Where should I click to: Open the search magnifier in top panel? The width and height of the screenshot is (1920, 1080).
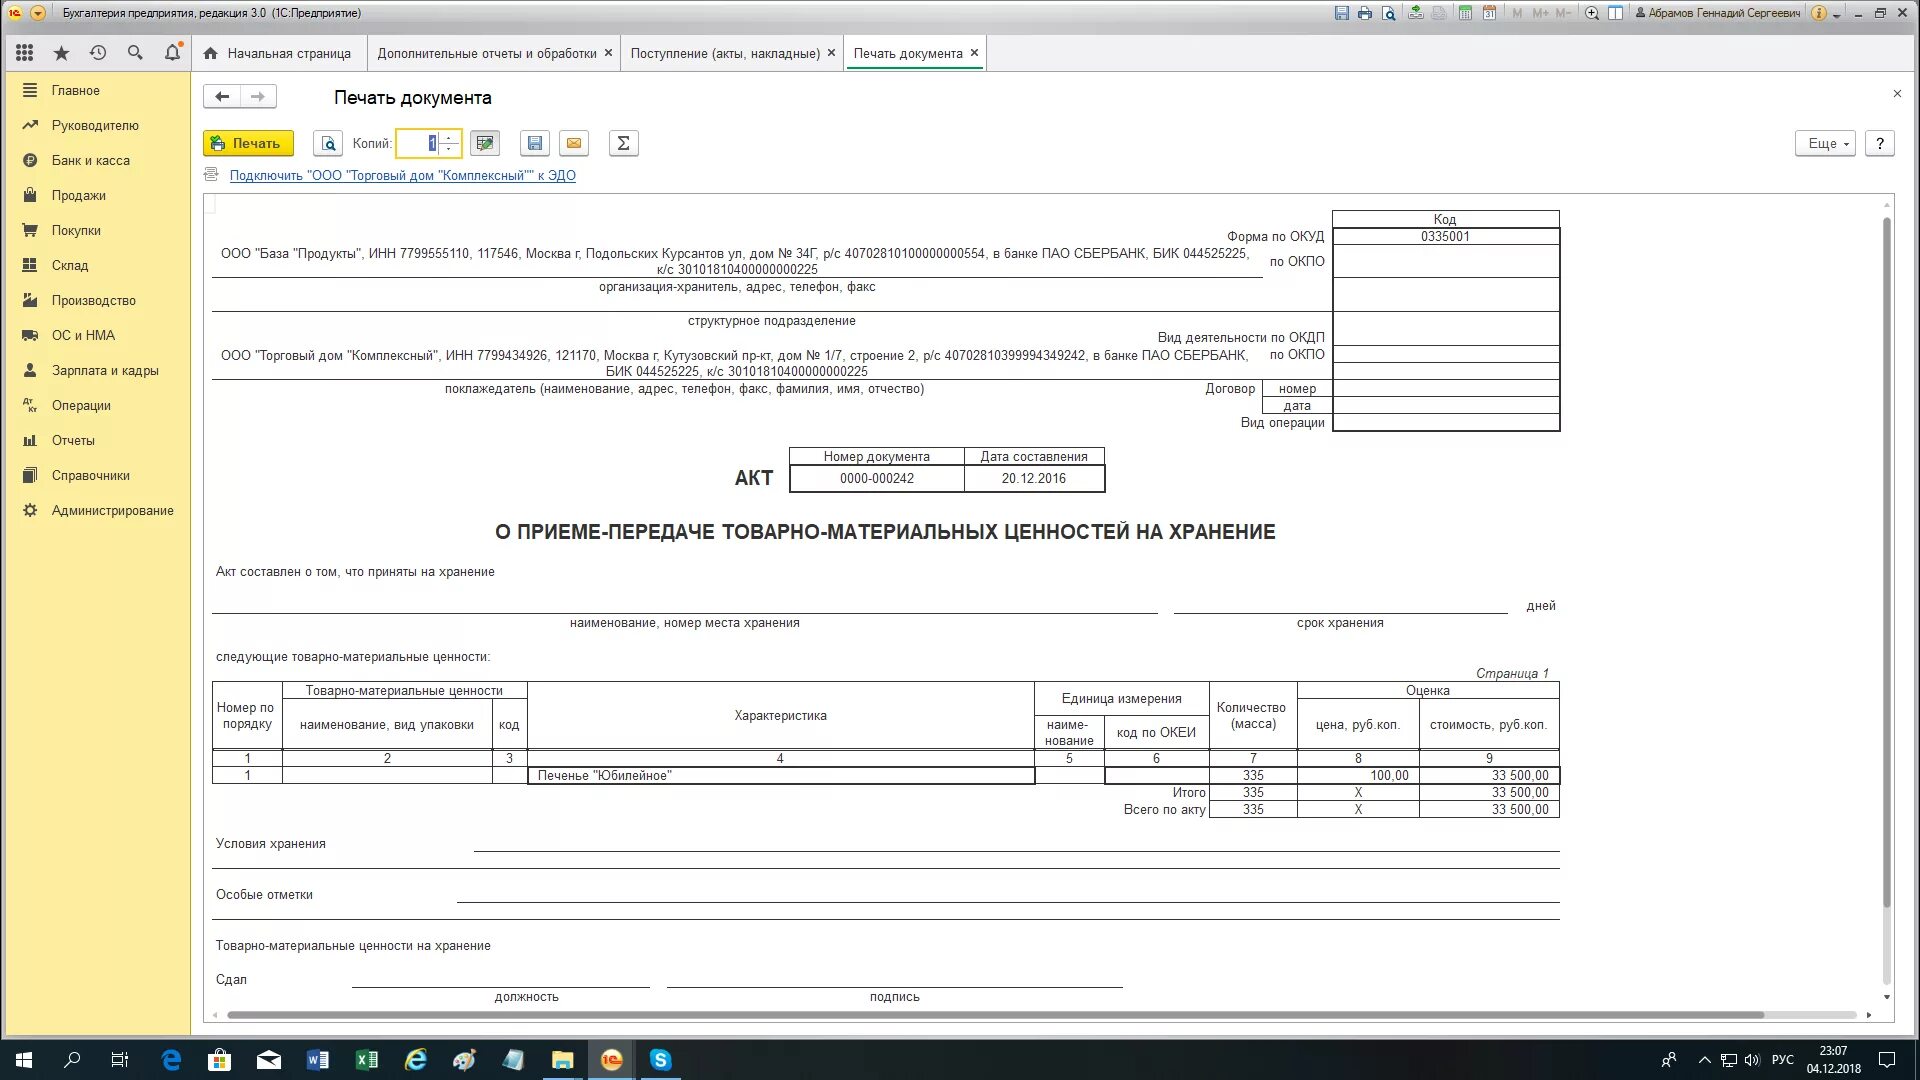[135, 53]
